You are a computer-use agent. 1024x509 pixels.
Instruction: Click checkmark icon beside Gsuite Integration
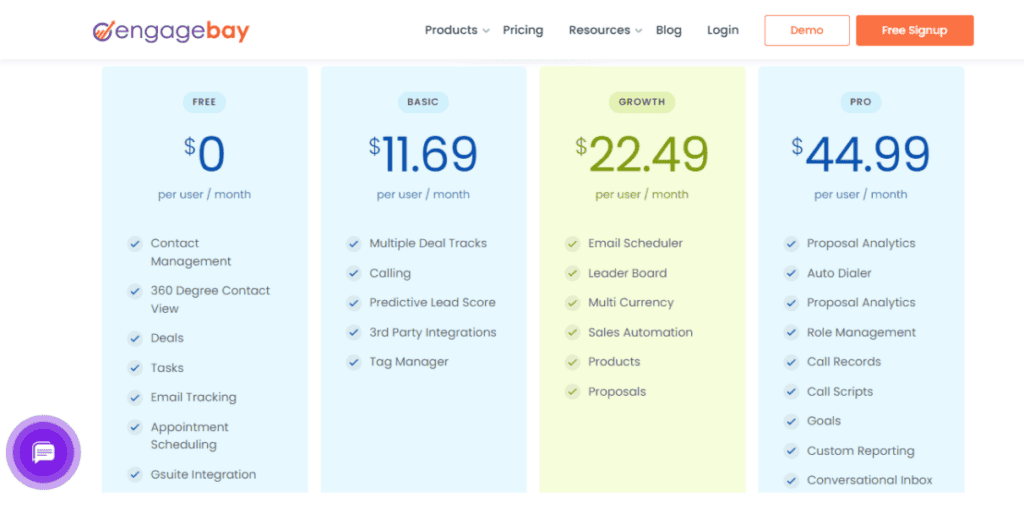point(135,474)
